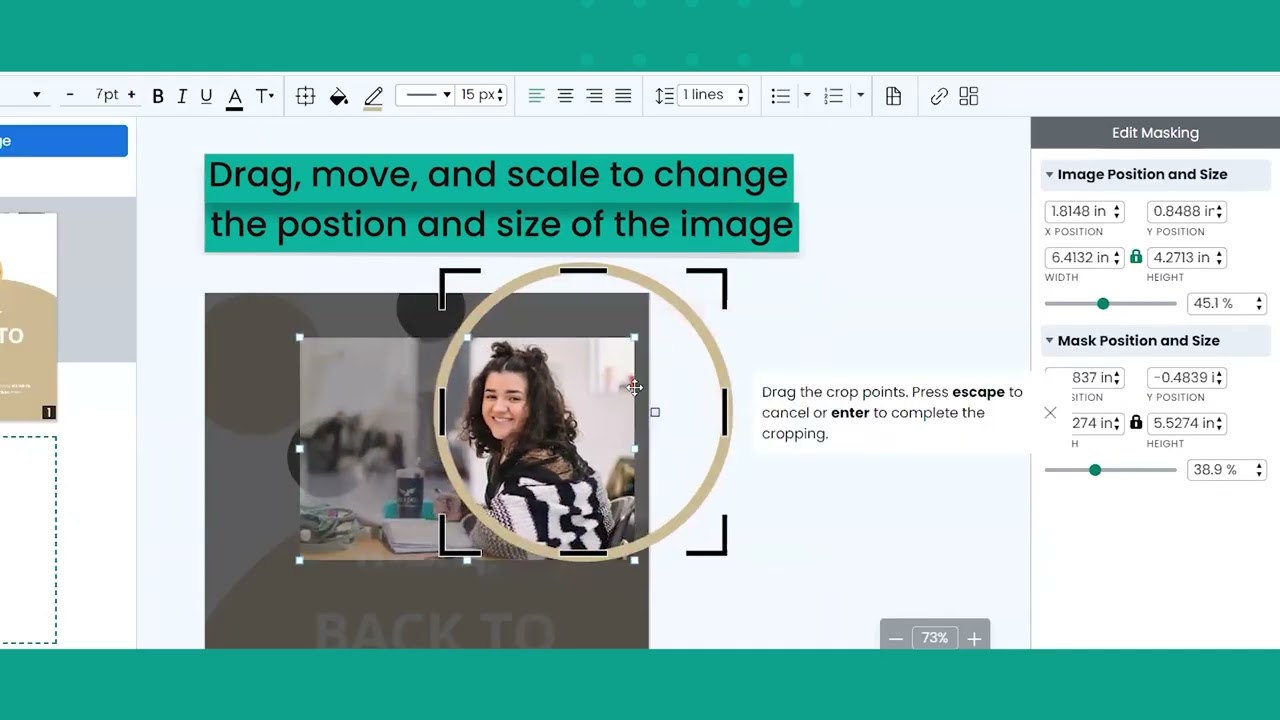Dismiss the crop points tooltip

coord(1050,412)
